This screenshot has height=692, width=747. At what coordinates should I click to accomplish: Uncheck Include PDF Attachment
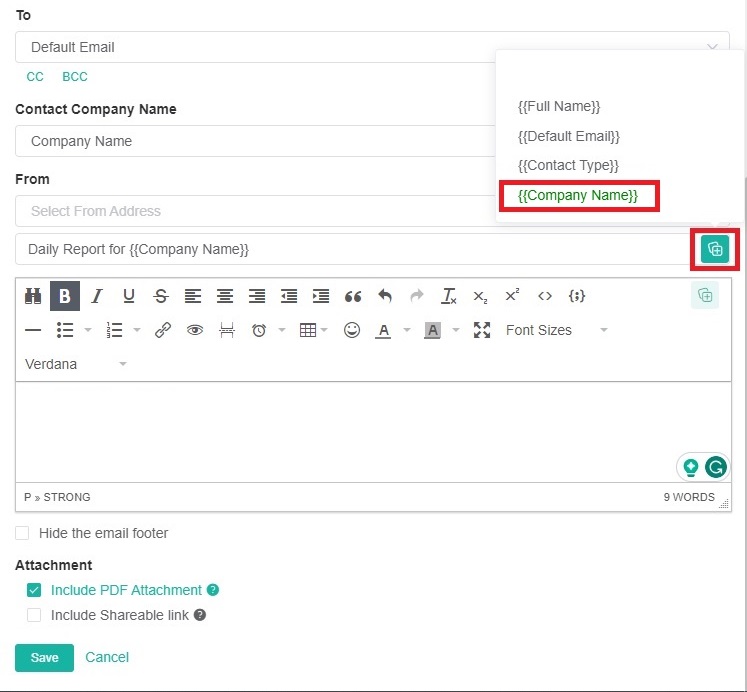[x=34, y=590]
